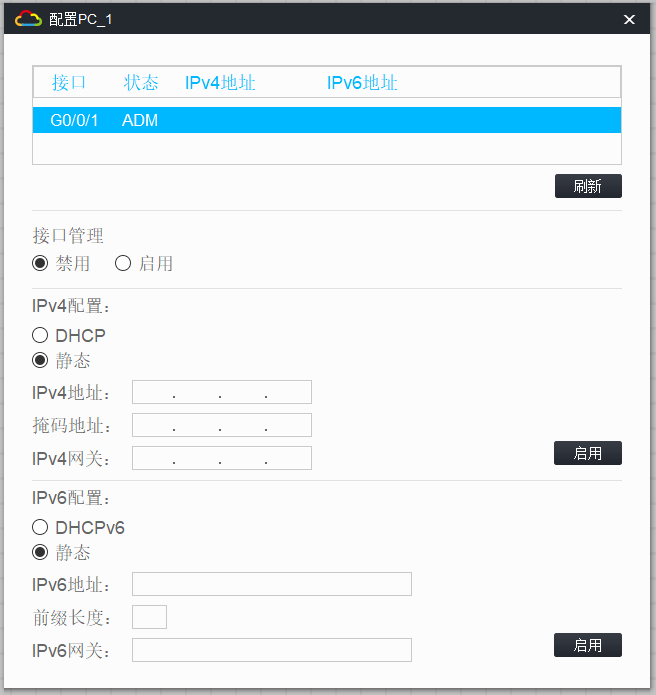656x695 pixels.
Task: Select the 禁用 radio button
Action: (x=41, y=264)
